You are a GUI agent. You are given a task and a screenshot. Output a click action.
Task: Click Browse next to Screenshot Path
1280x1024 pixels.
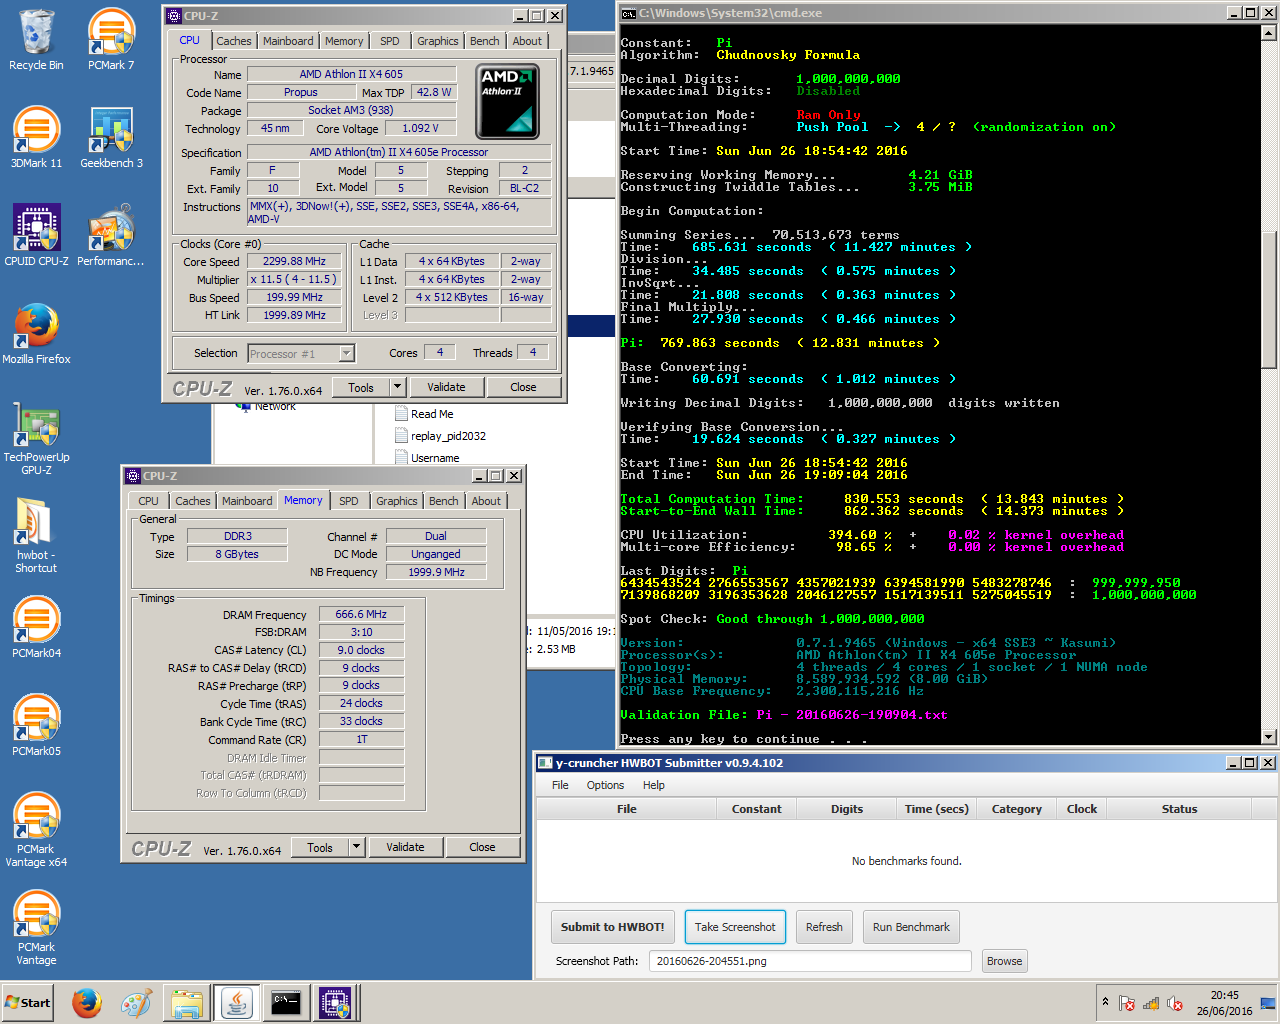point(1004,961)
